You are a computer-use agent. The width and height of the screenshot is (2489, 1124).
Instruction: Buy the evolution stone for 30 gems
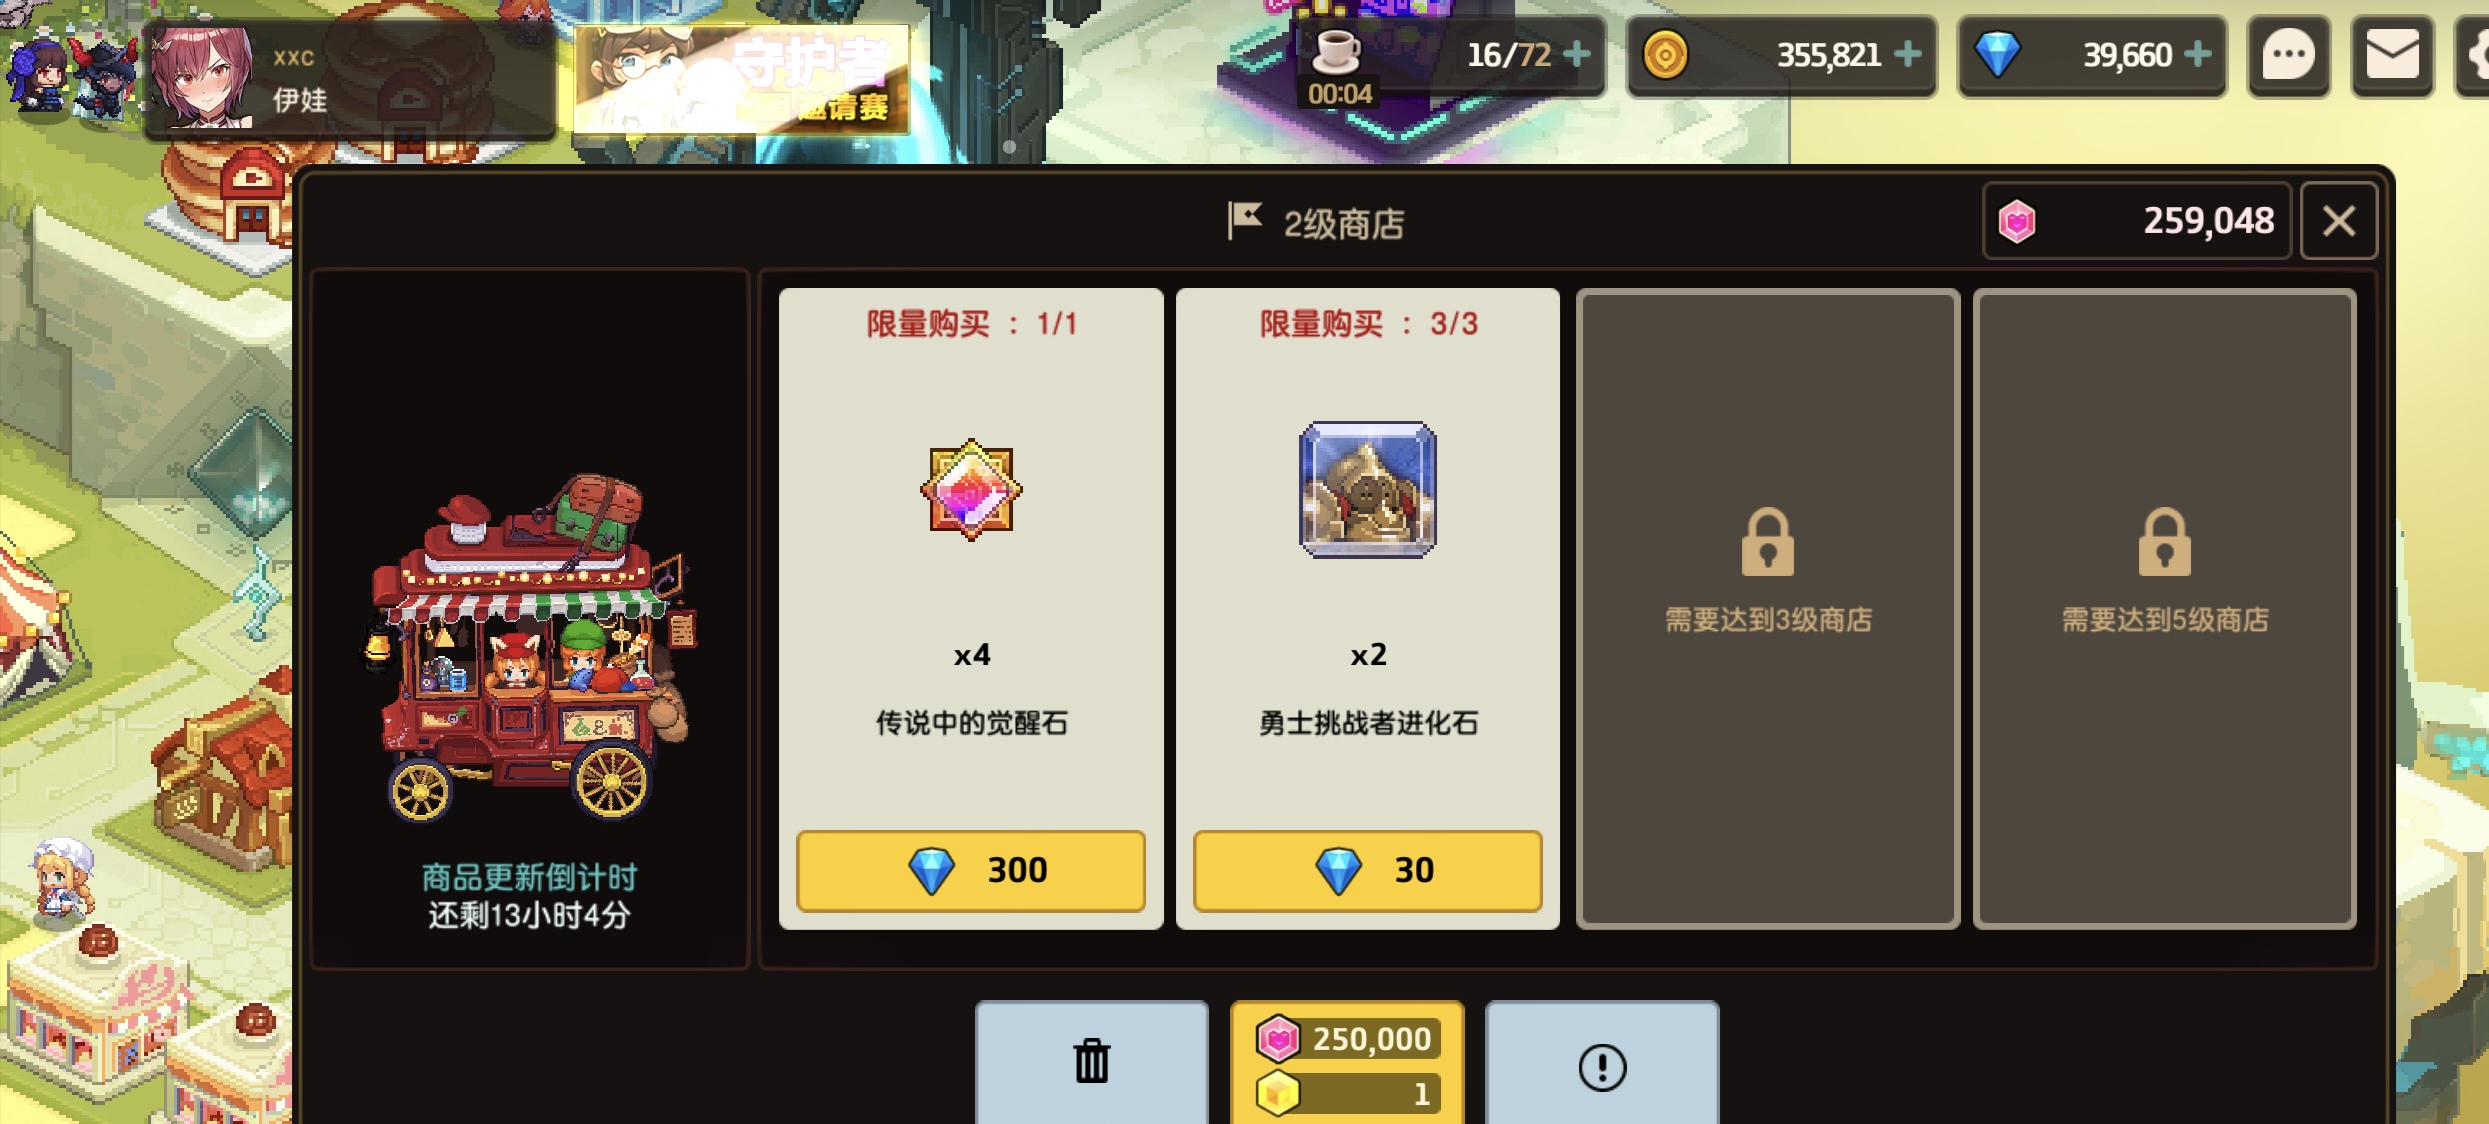click(1368, 870)
